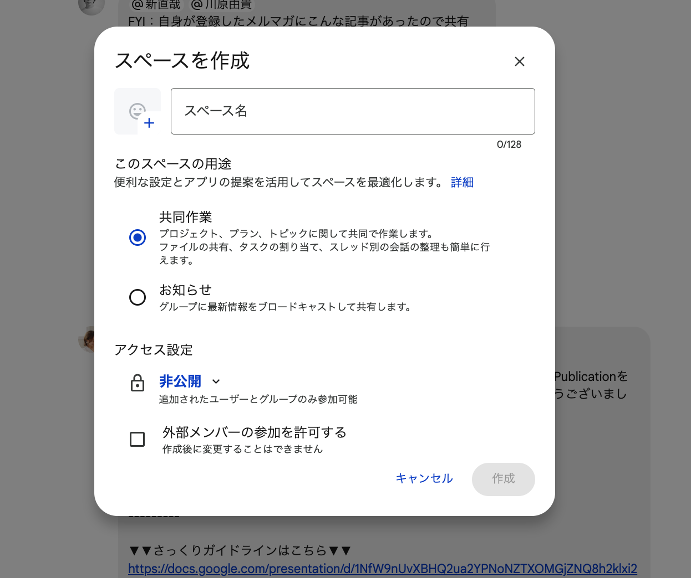Click the 0/128 character counter
This screenshot has height=578, width=692.
(509, 145)
